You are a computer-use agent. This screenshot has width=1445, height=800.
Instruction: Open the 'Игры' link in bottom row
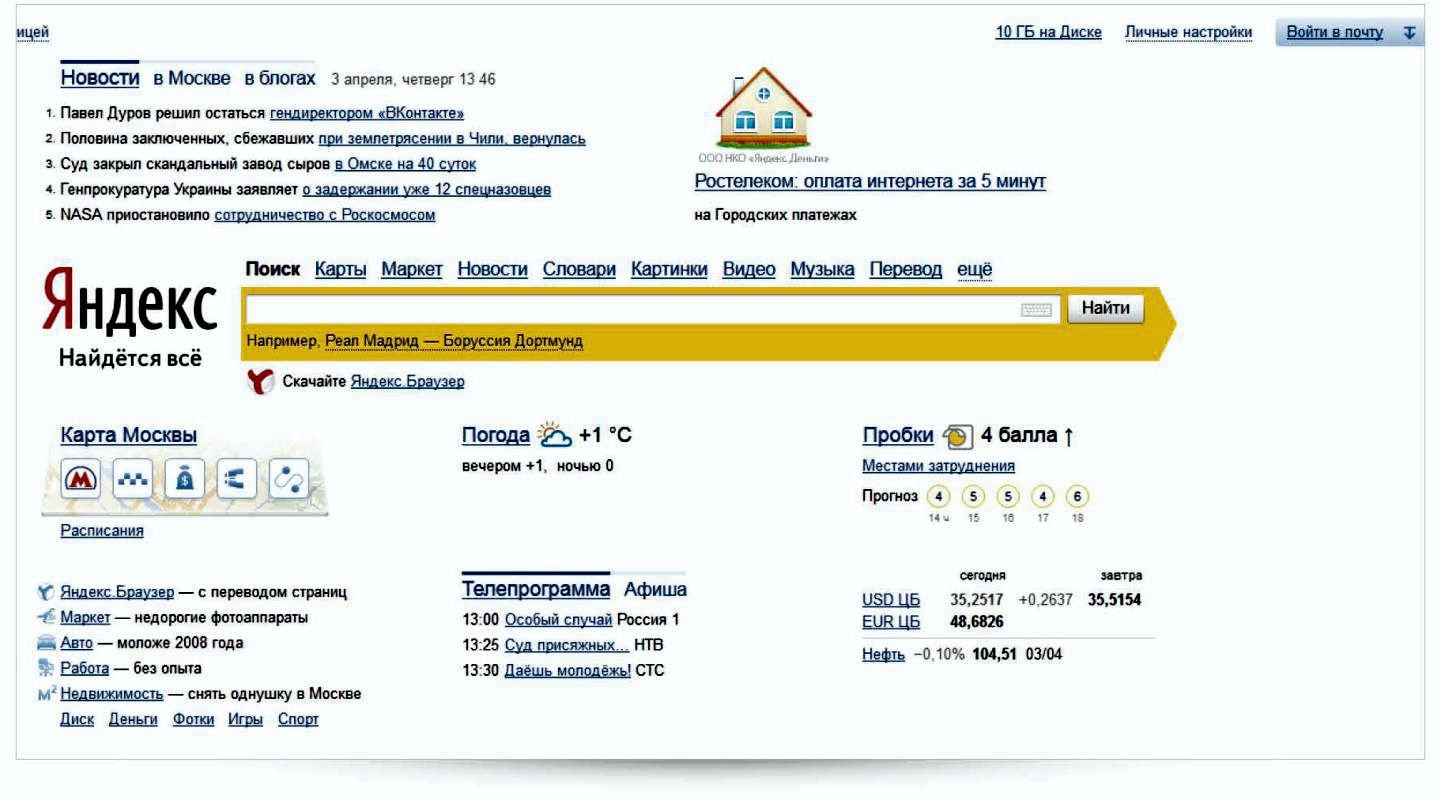click(245, 719)
